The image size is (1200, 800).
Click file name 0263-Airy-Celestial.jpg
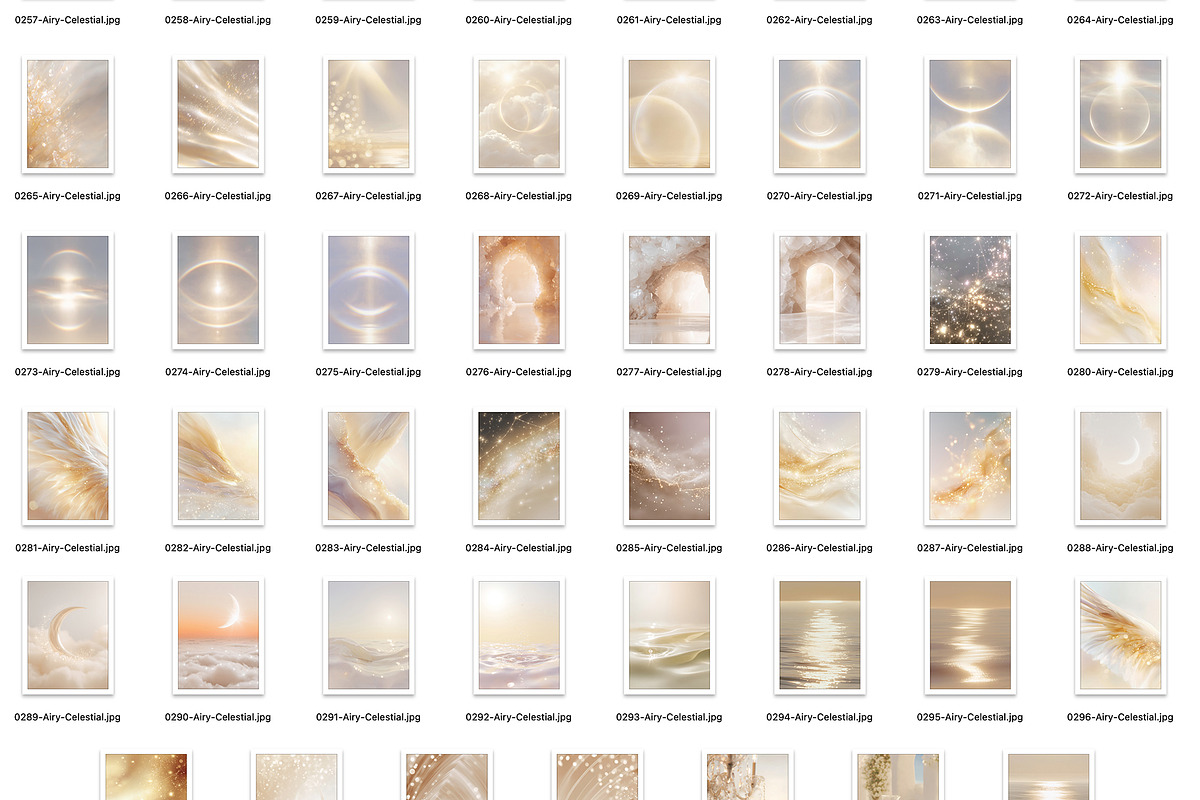pyautogui.click(x=970, y=20)
